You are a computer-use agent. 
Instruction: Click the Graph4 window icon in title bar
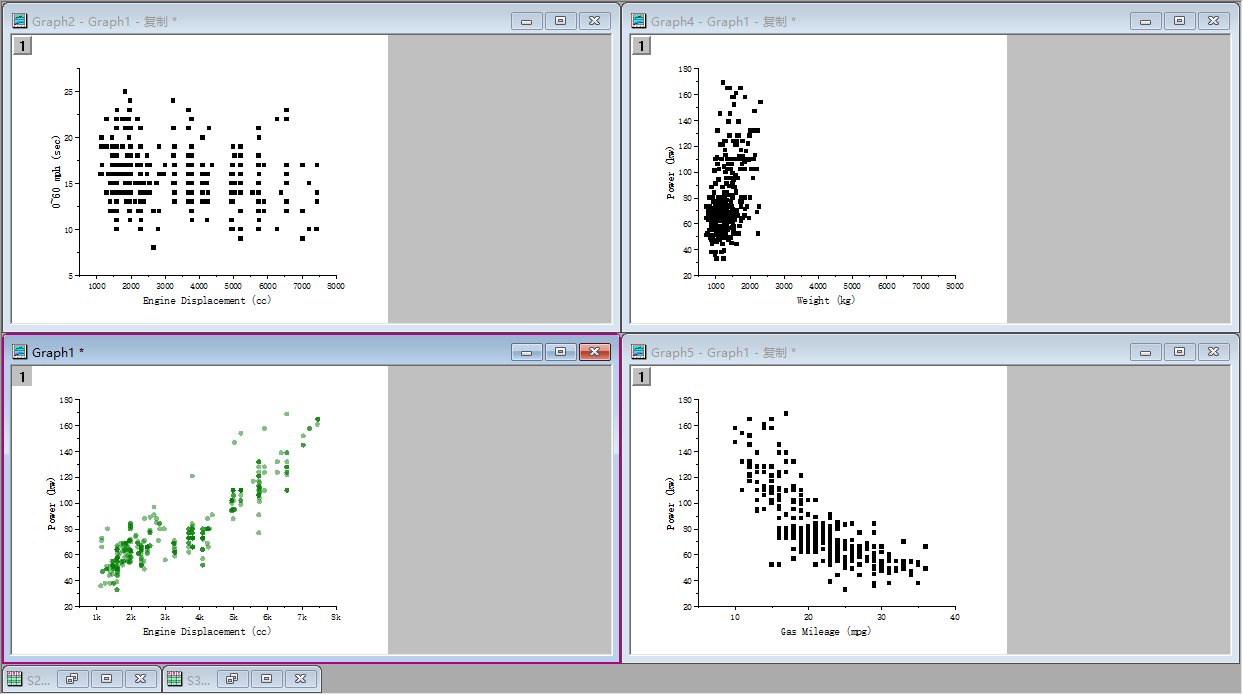pyautogui.click(x=638, y=21)
